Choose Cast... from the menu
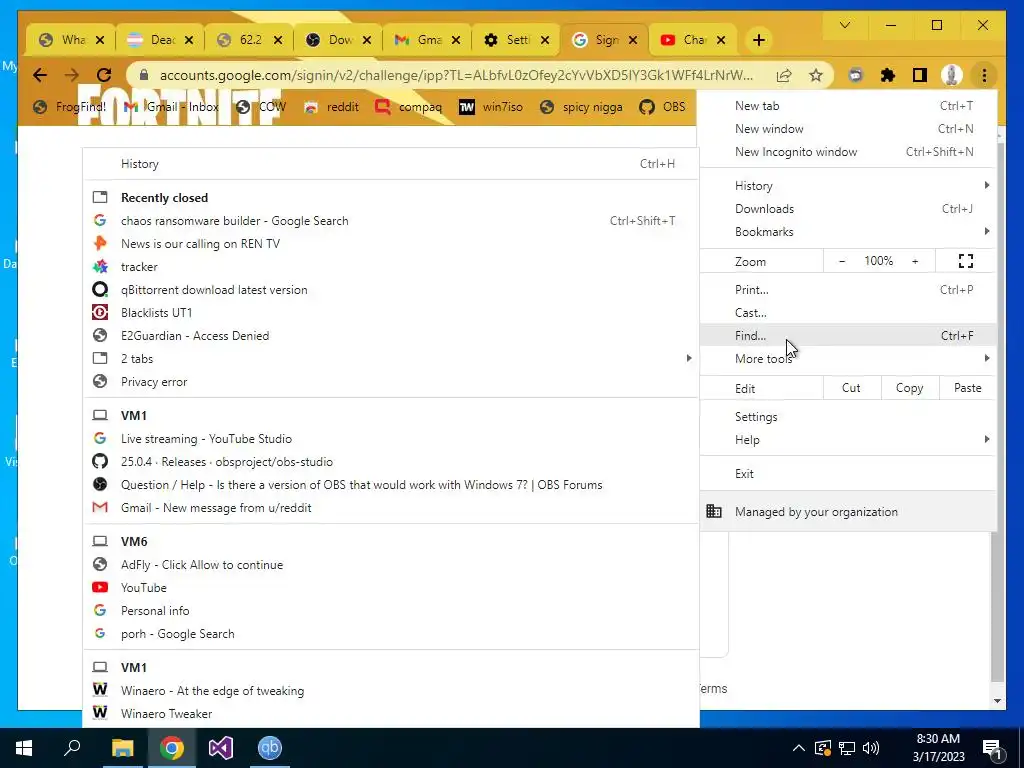1024x768 pixels. 848,313
